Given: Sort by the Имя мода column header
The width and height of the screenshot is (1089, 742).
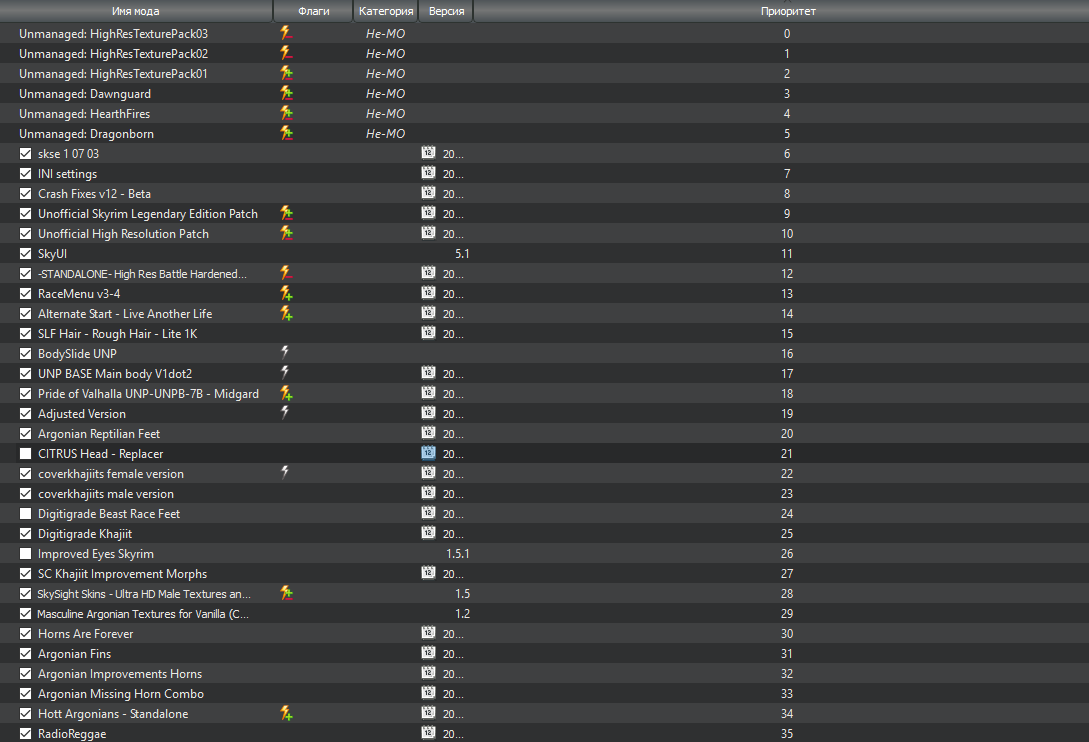Looking at the screenshot, I should [x=136, y=11].
